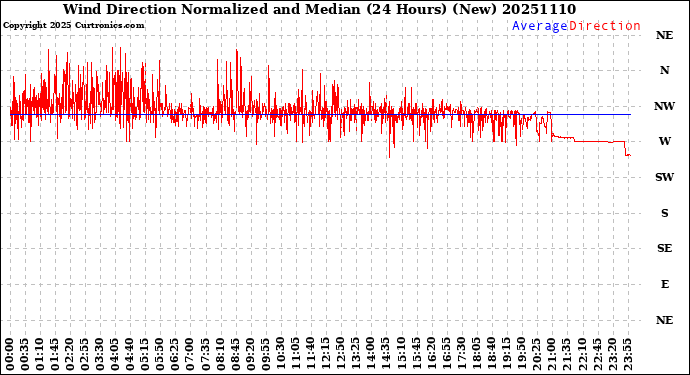Click the red Direction legend label

coord(605,26)
